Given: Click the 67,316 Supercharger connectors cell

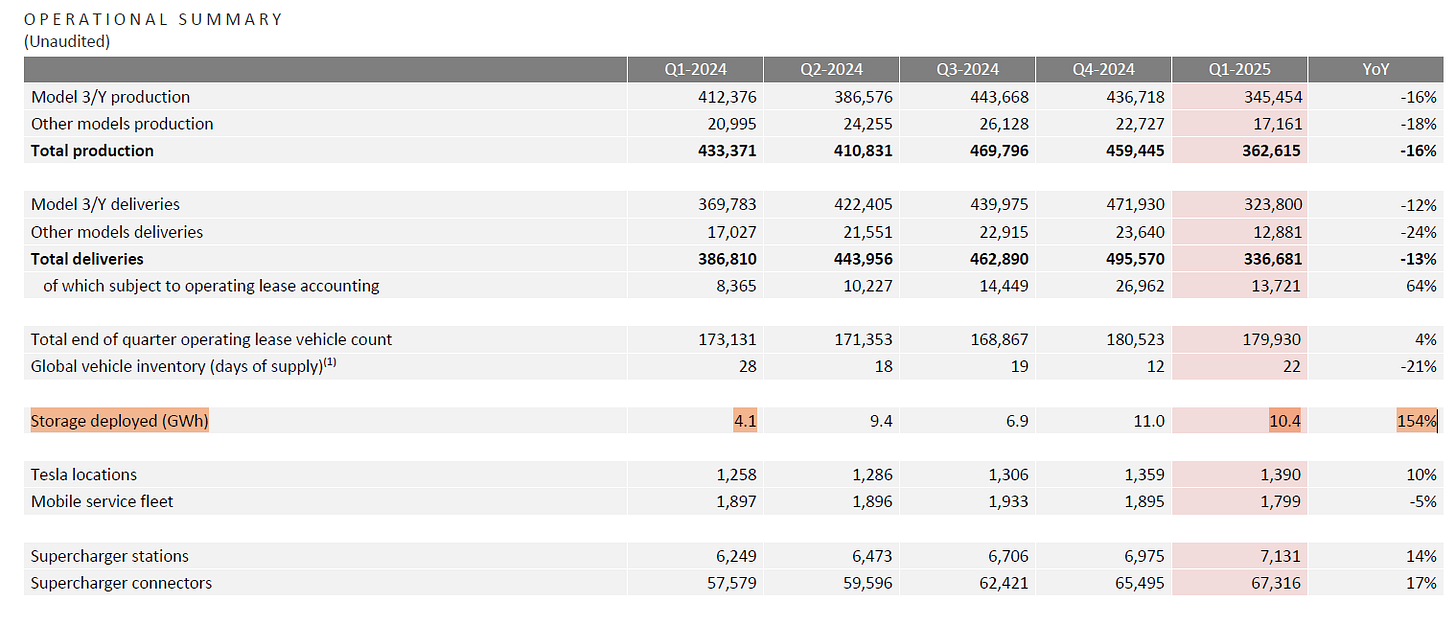Looking at the screenshot, I should tap(1276, 583).
